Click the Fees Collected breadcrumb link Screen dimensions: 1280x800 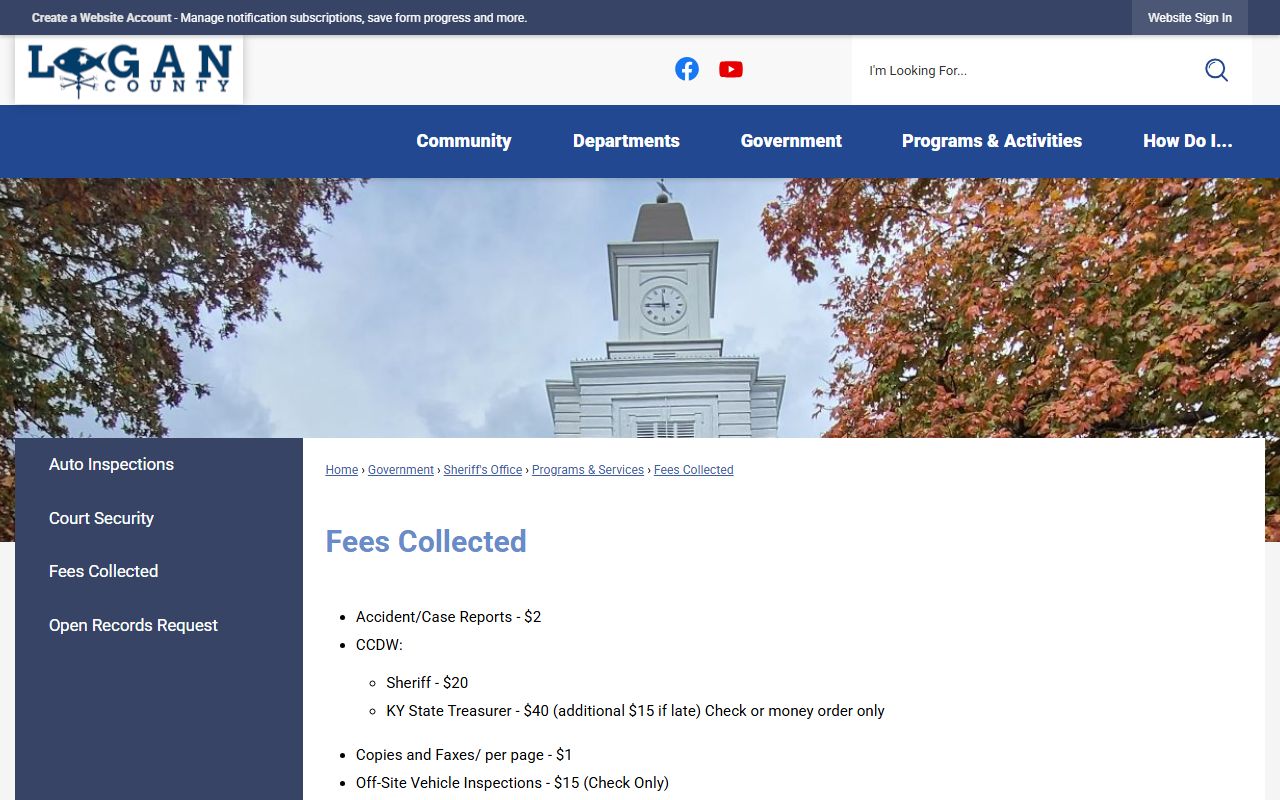[694, 470]
